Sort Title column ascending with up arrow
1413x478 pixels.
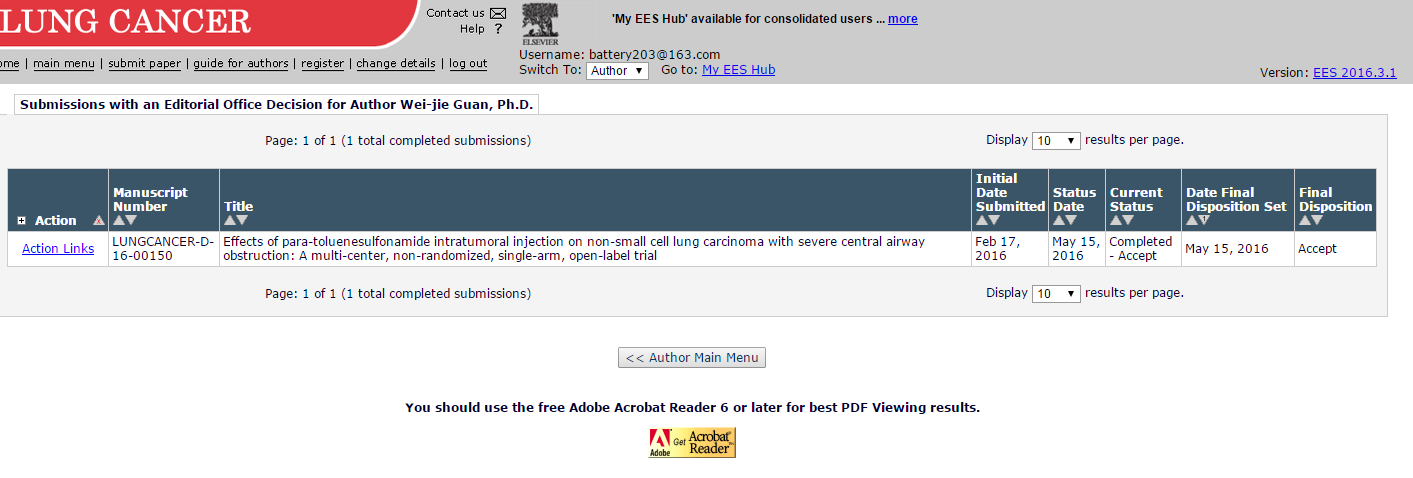(x=229, y=220)
